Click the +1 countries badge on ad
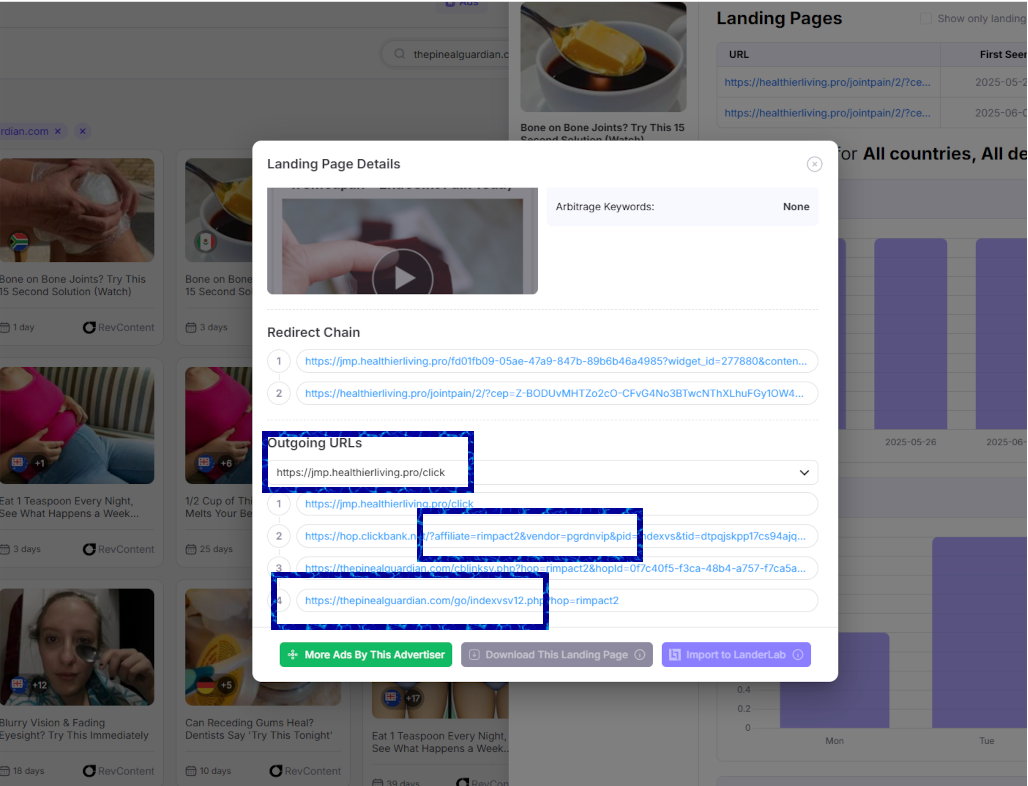The image size is (1028, 786). (x=39, y=463)
